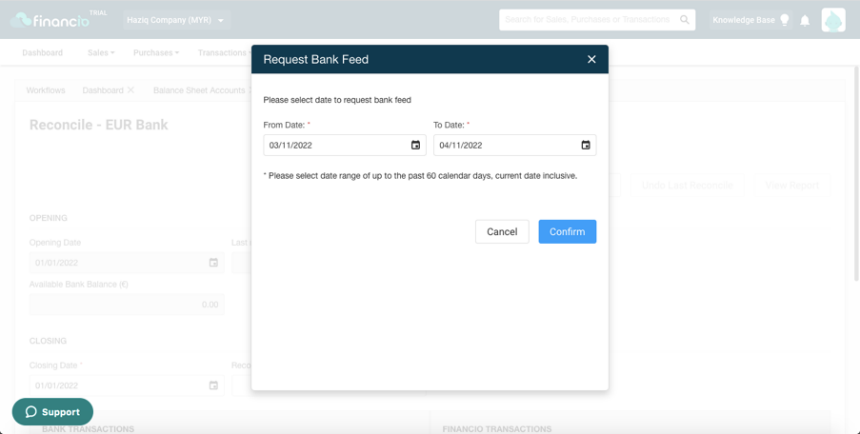Click the Financio logo
Image resolution: width=860 pixels, height=434 pixels.
pyautogui.click(x=50, y=20)
